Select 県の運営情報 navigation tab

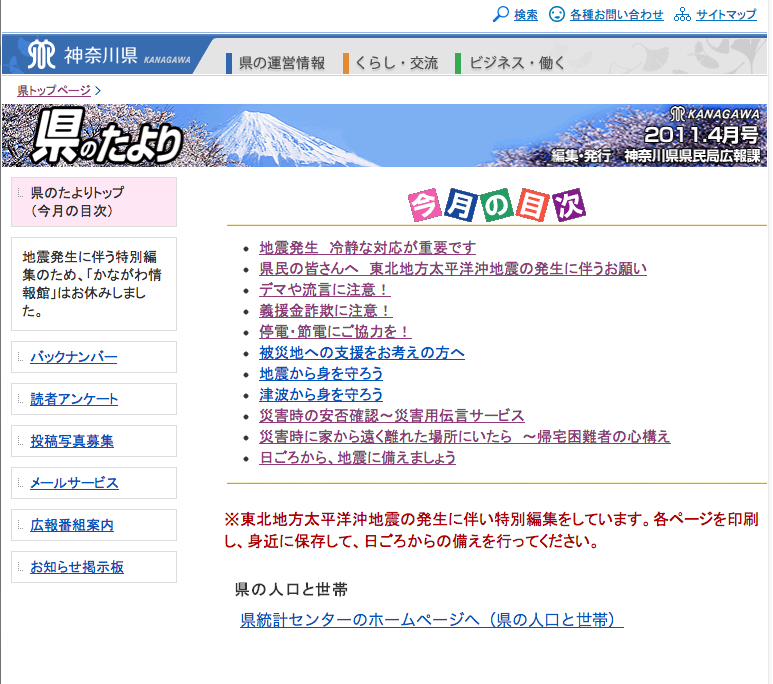[282, 63]
